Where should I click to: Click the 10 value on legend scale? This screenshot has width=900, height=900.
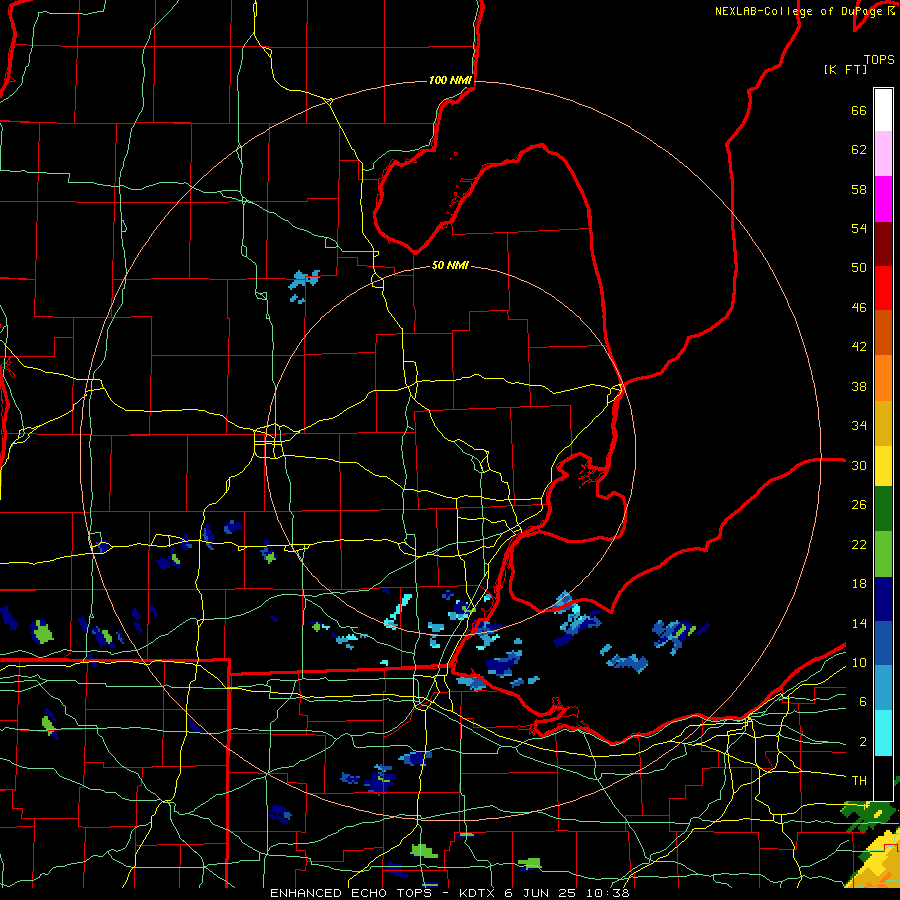pyautogui.click(x=859, y=663)
